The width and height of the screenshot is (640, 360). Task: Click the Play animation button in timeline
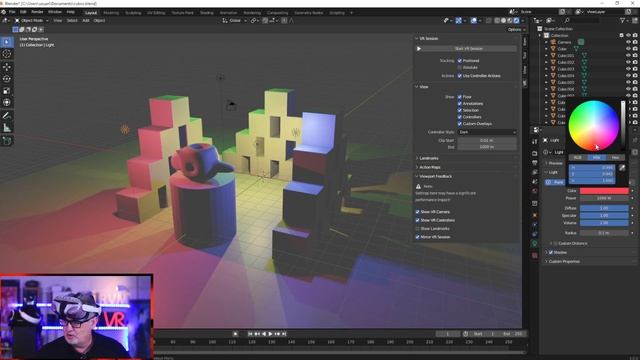(x=270, y=334)
